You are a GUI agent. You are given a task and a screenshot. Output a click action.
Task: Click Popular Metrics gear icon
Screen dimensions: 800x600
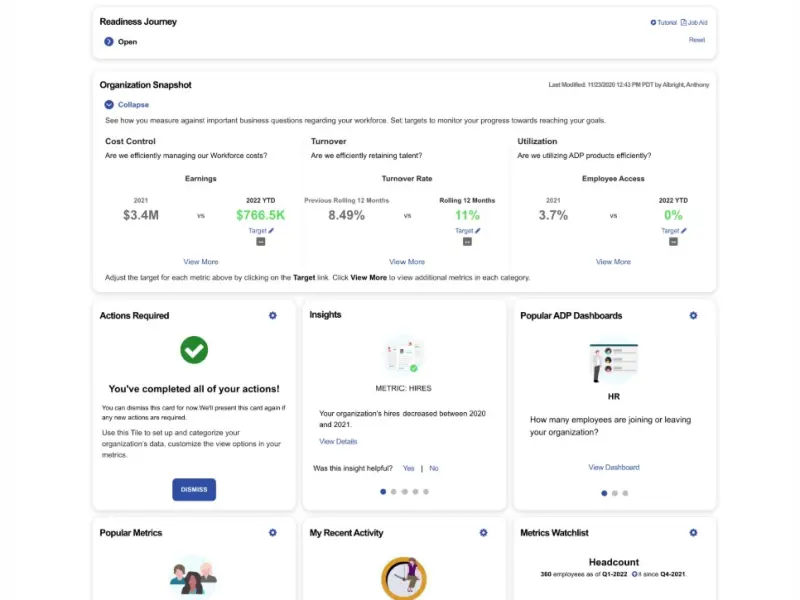tap(272, 533)
